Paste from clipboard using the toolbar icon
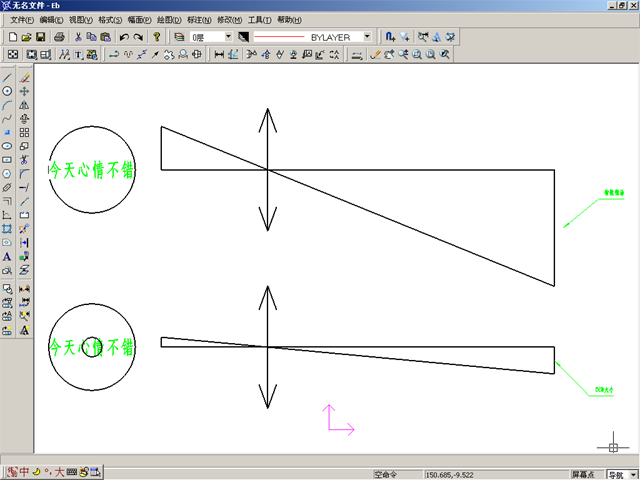This screenshot has height=480, width=640. pyautogui.click(x=105, y=37)
